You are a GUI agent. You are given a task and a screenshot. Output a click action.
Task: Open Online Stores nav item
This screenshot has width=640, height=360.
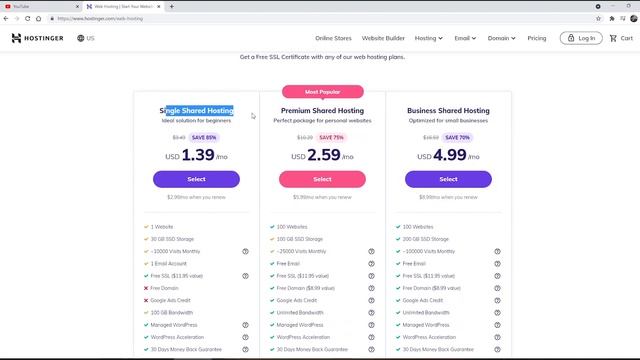click(333, 38)
